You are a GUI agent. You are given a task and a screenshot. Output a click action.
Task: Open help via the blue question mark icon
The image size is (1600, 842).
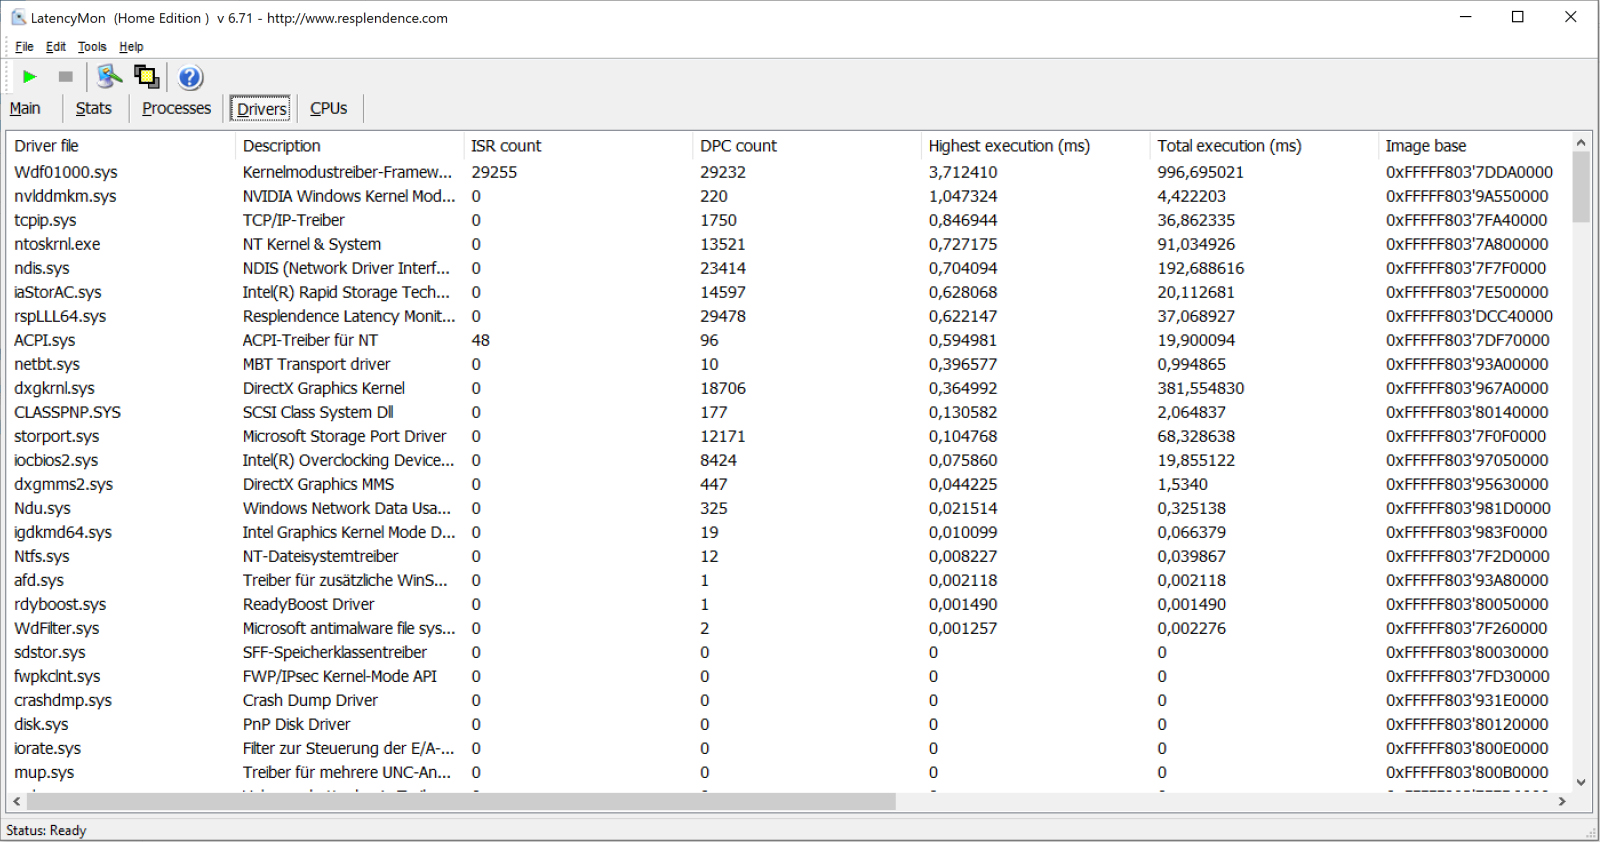tap(190, 77)
